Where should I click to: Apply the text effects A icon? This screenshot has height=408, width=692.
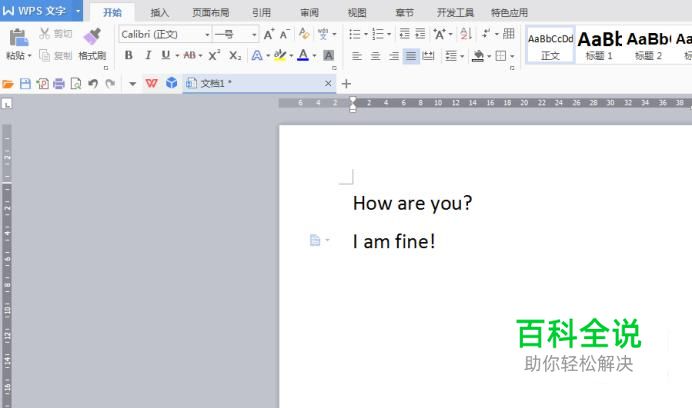coord(257,56)
